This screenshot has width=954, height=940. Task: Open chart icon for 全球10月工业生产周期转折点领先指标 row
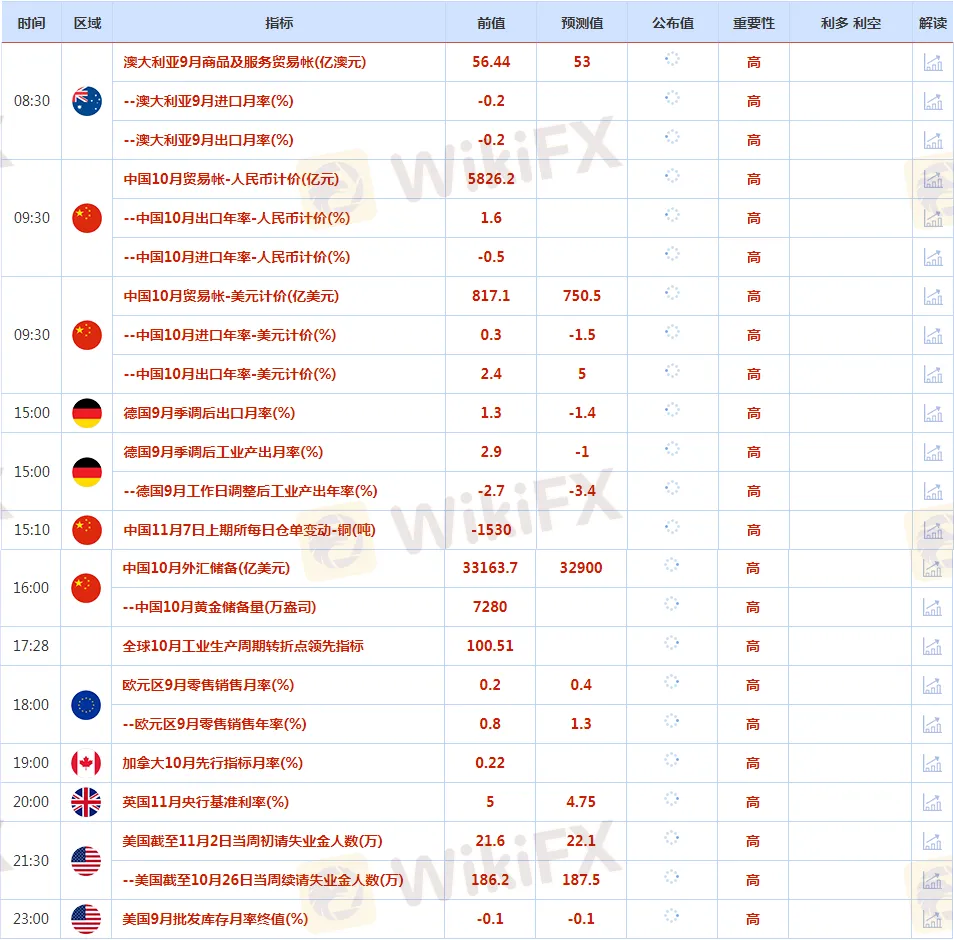932,646
